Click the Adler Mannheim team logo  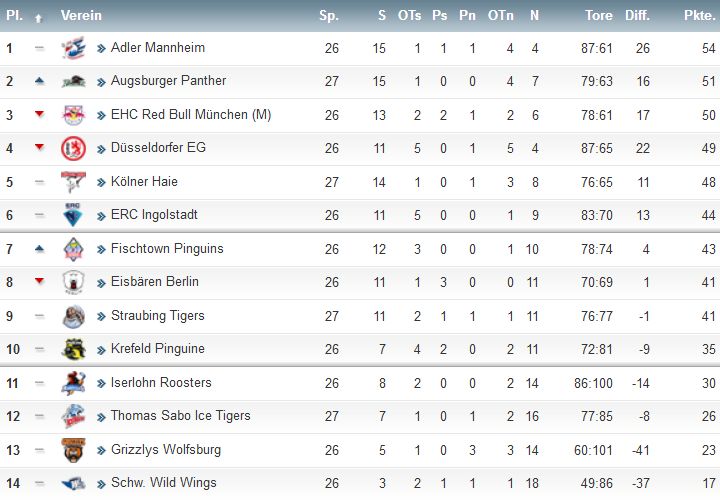click(x=73, y=48)
